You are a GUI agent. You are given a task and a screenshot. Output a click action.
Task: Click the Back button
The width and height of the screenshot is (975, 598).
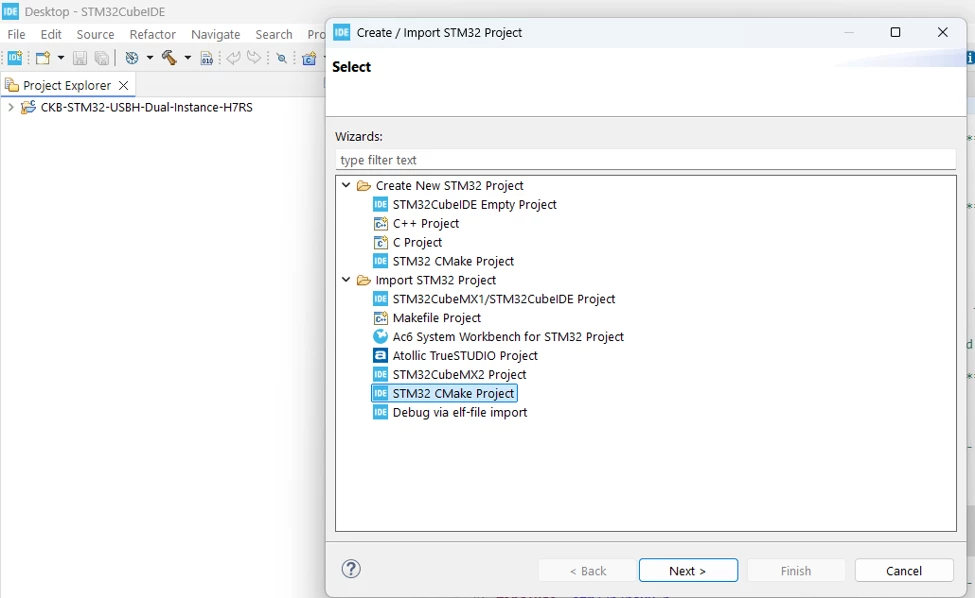coord(588,571)
